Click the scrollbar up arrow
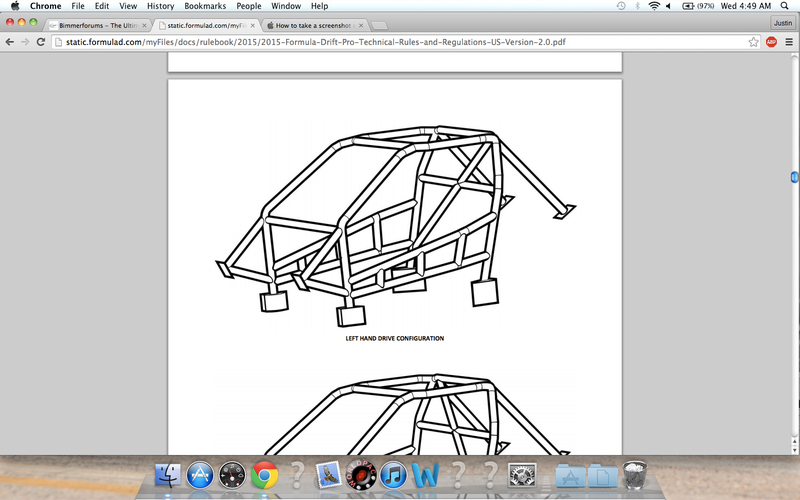Viewport: 800px width, 500px height. [x=794, y=441]
